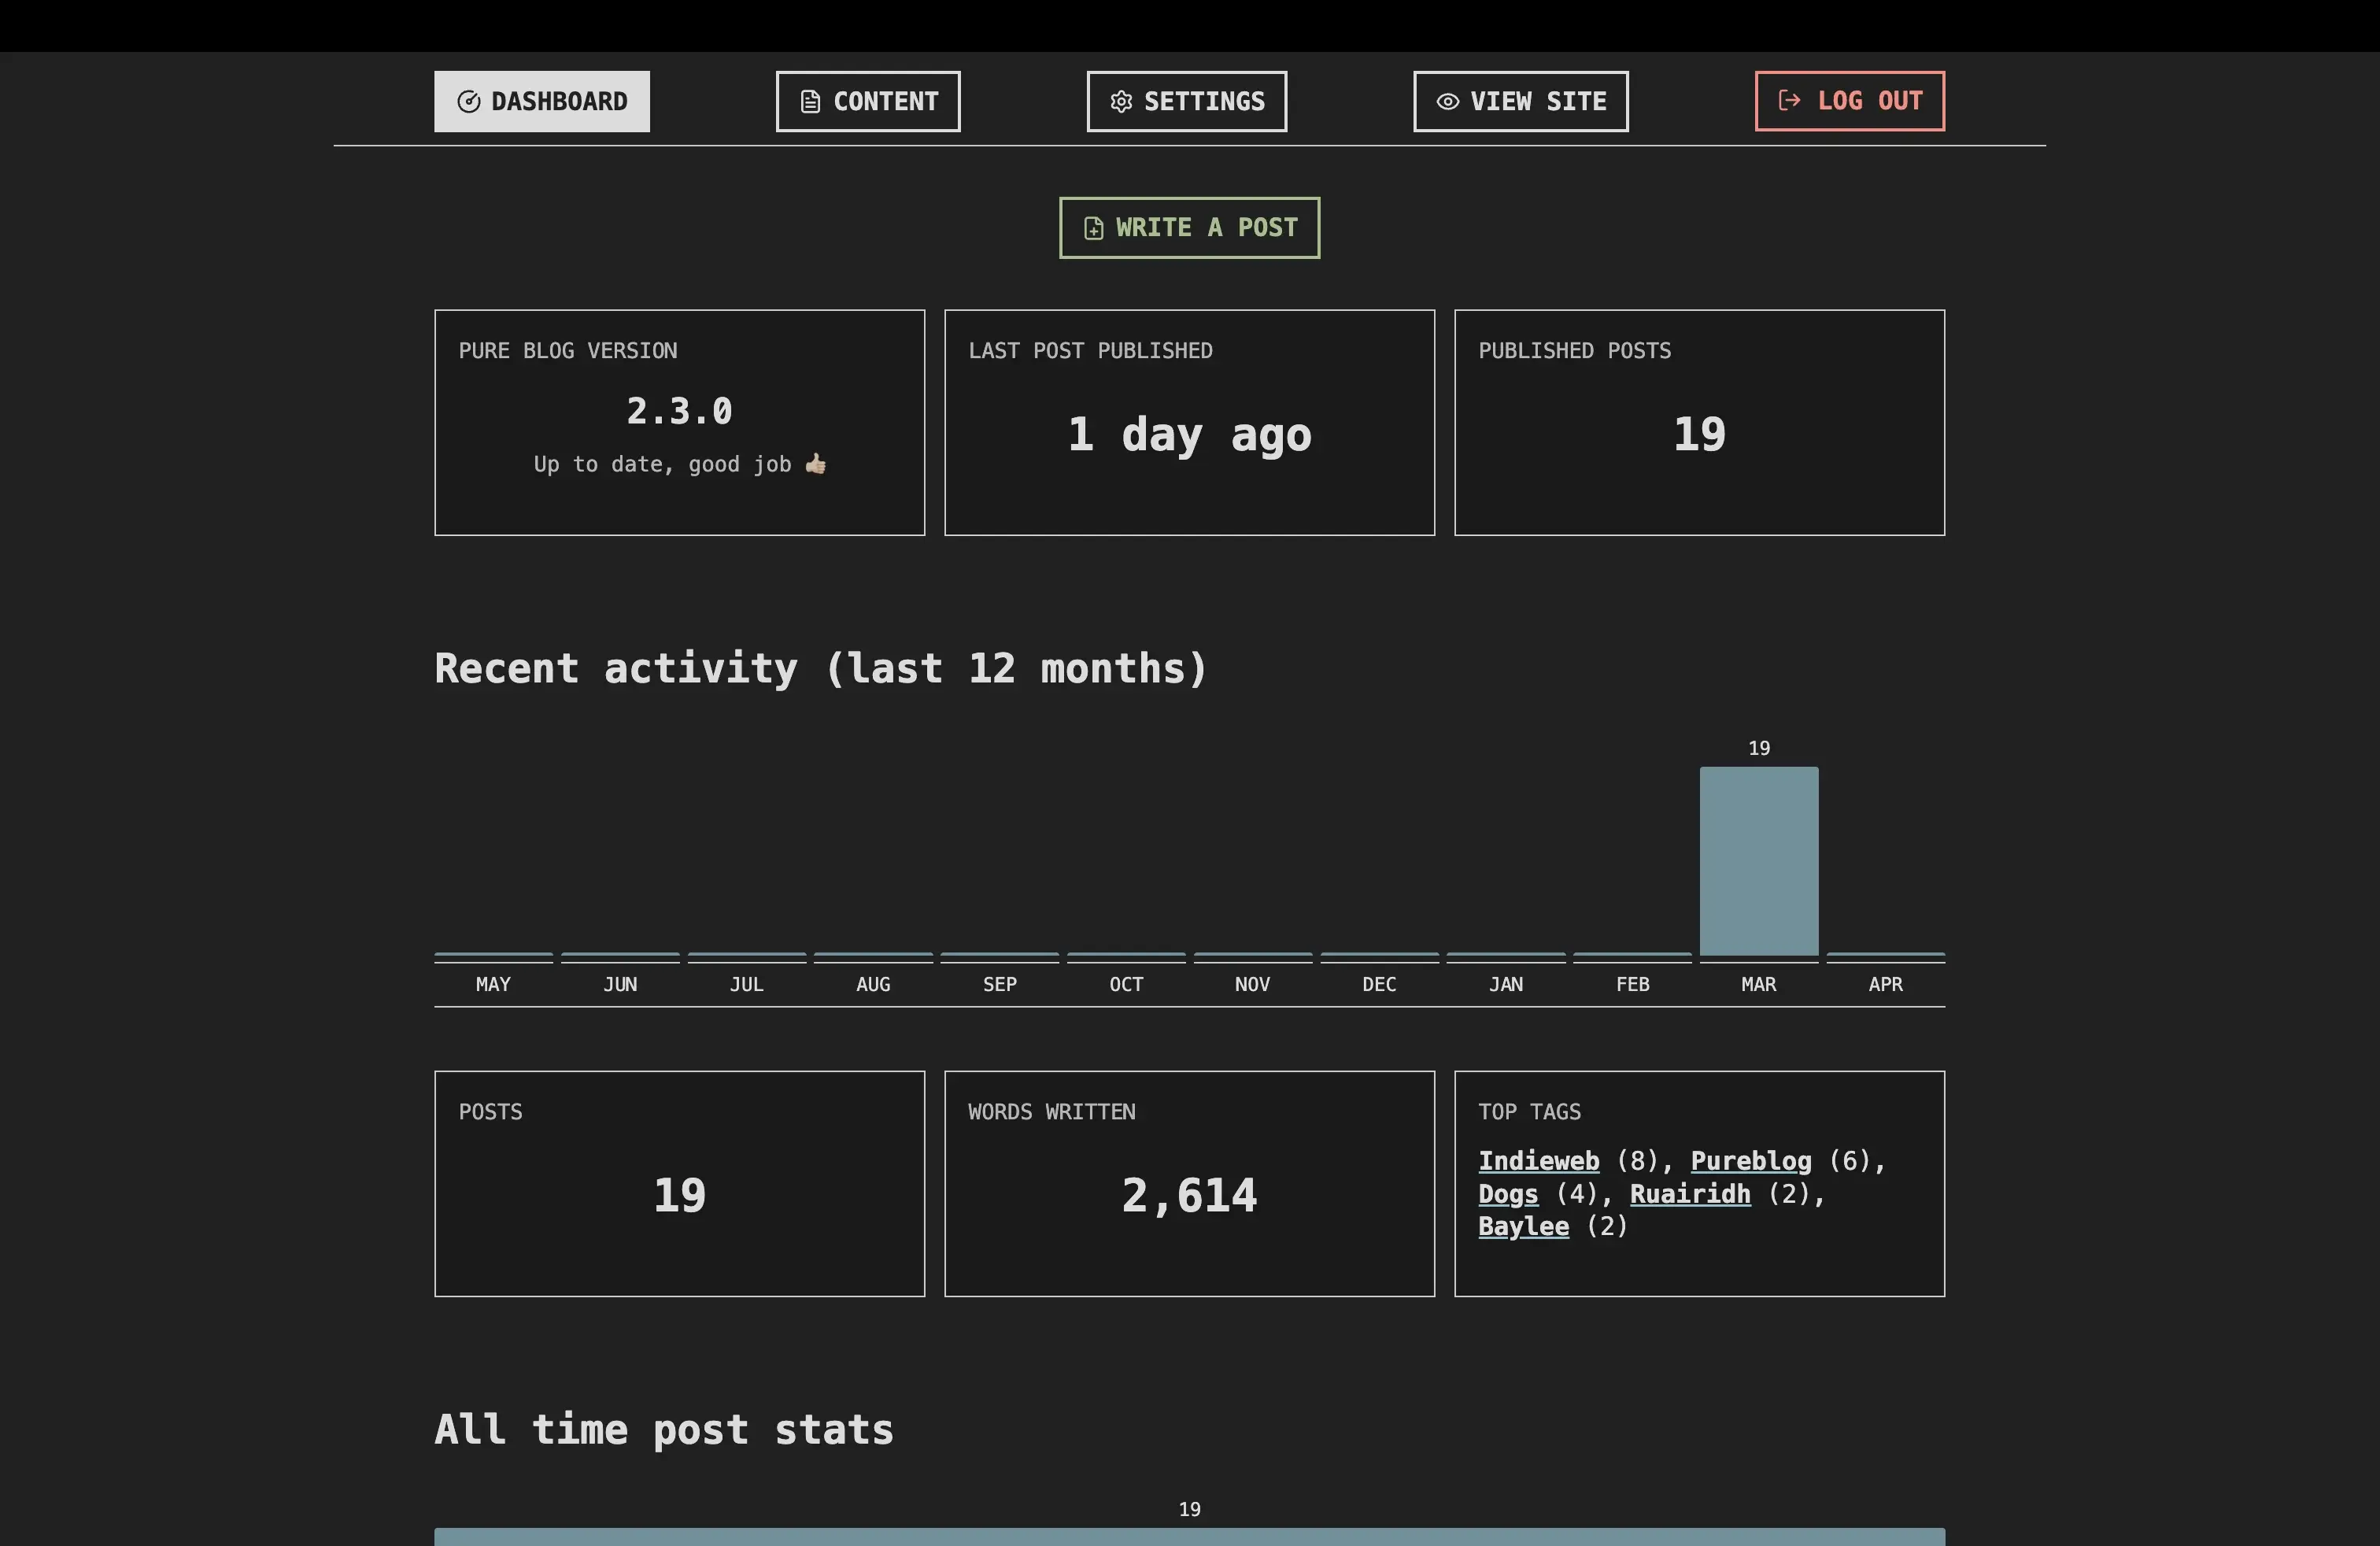The image size is (2380, 1546).
Task: Follow the Baylee tag link
Action: 1523,1227
